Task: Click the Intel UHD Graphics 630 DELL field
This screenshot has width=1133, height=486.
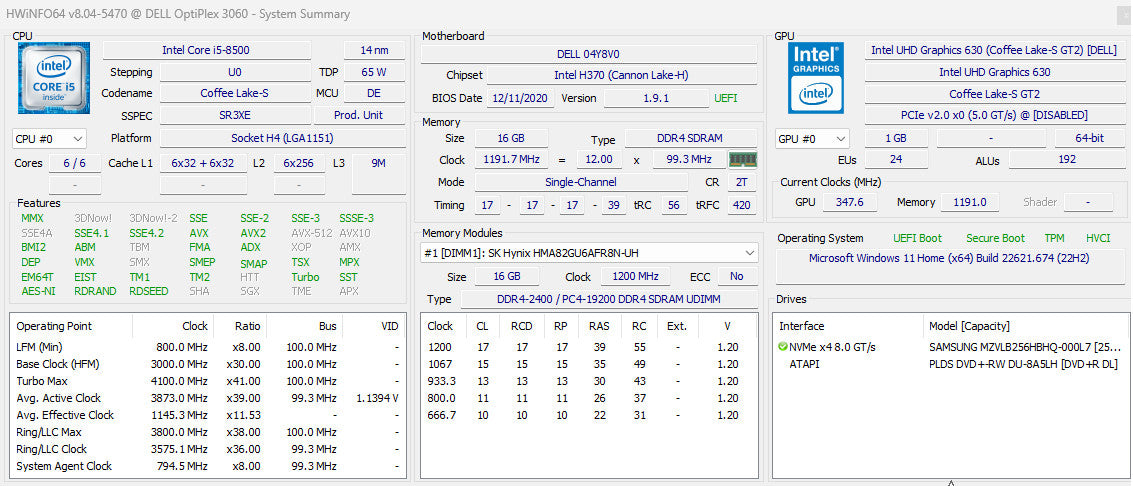Action: pos(994,50)
